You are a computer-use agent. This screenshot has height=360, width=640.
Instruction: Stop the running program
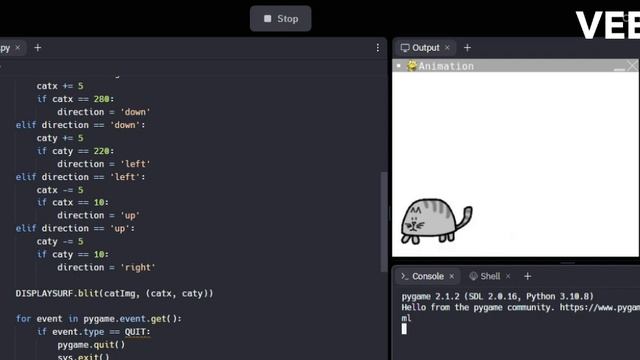[280, 19]
